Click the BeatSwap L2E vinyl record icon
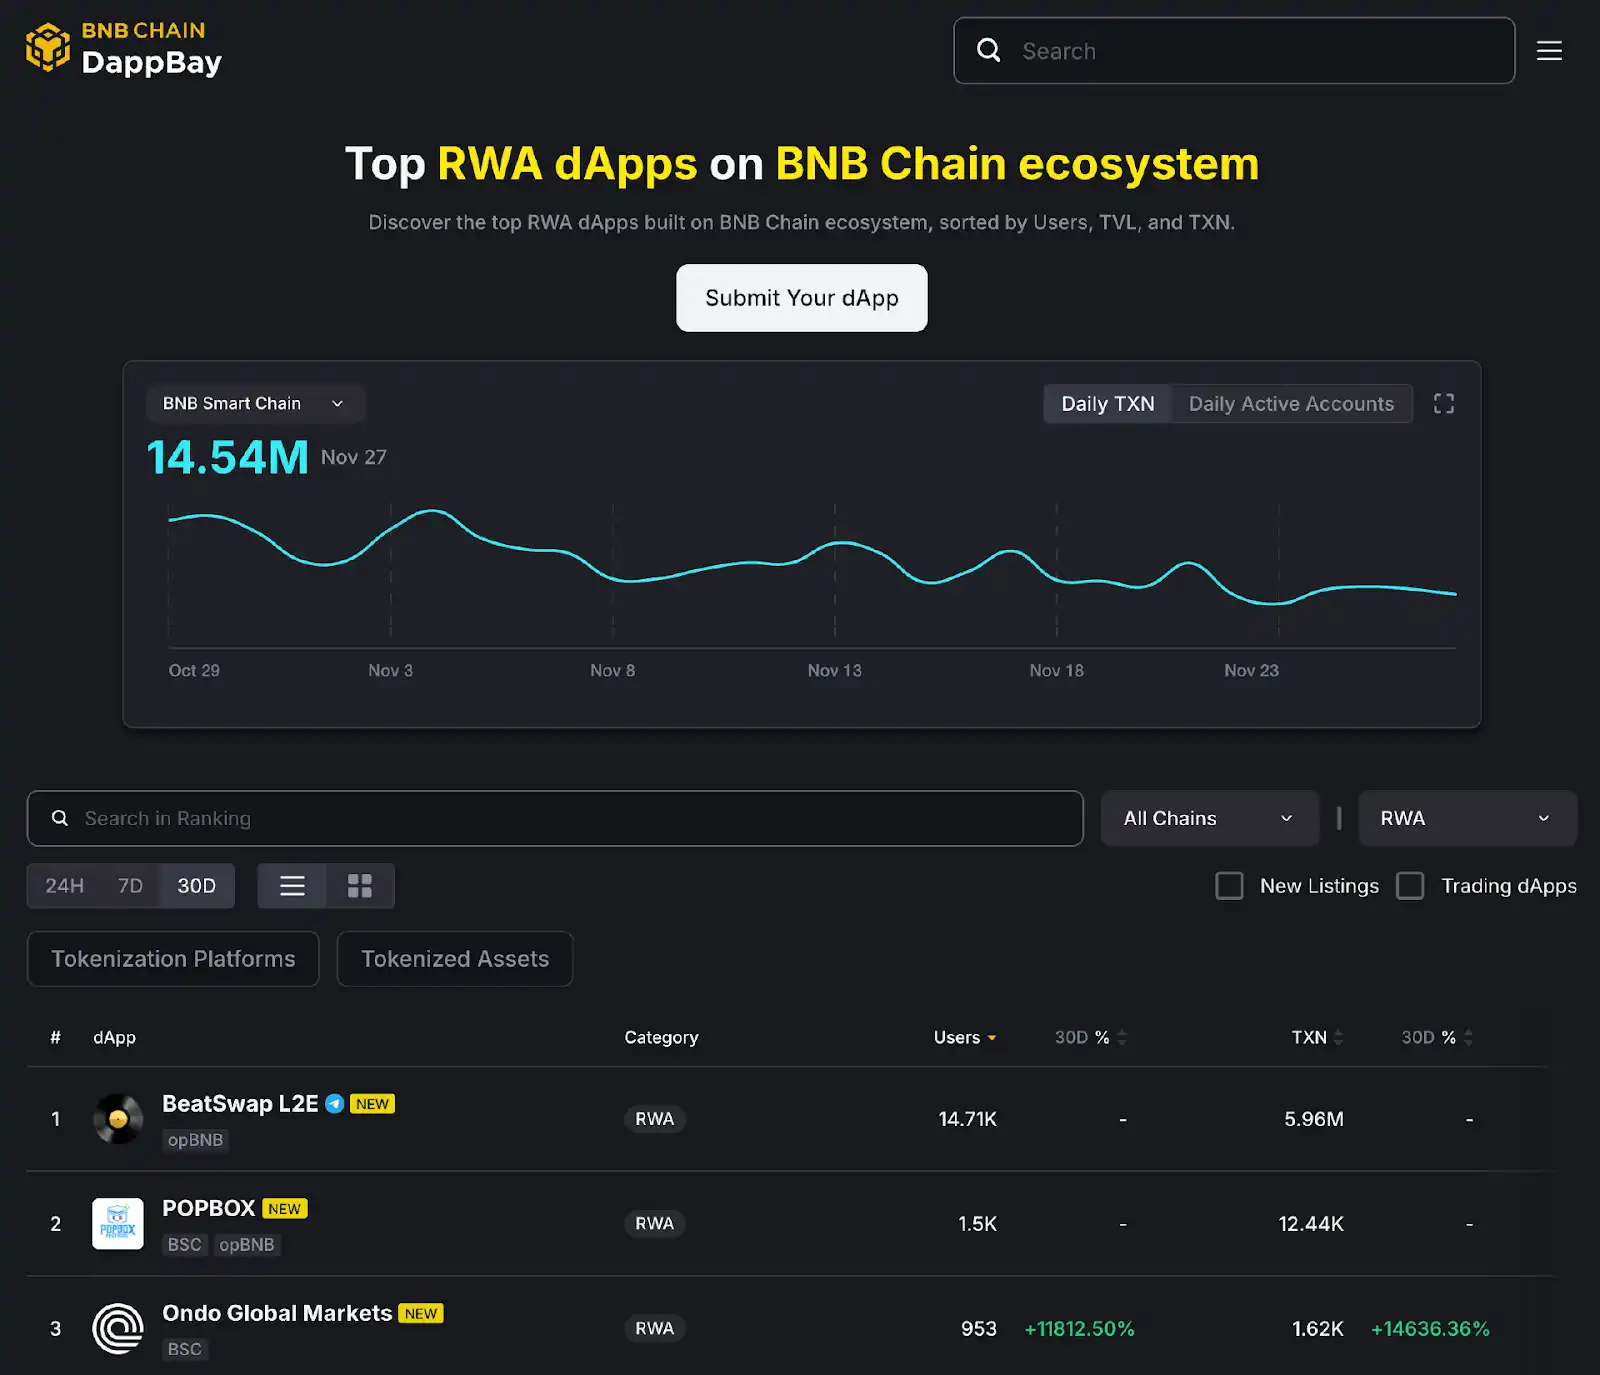 pos(117,1119)
